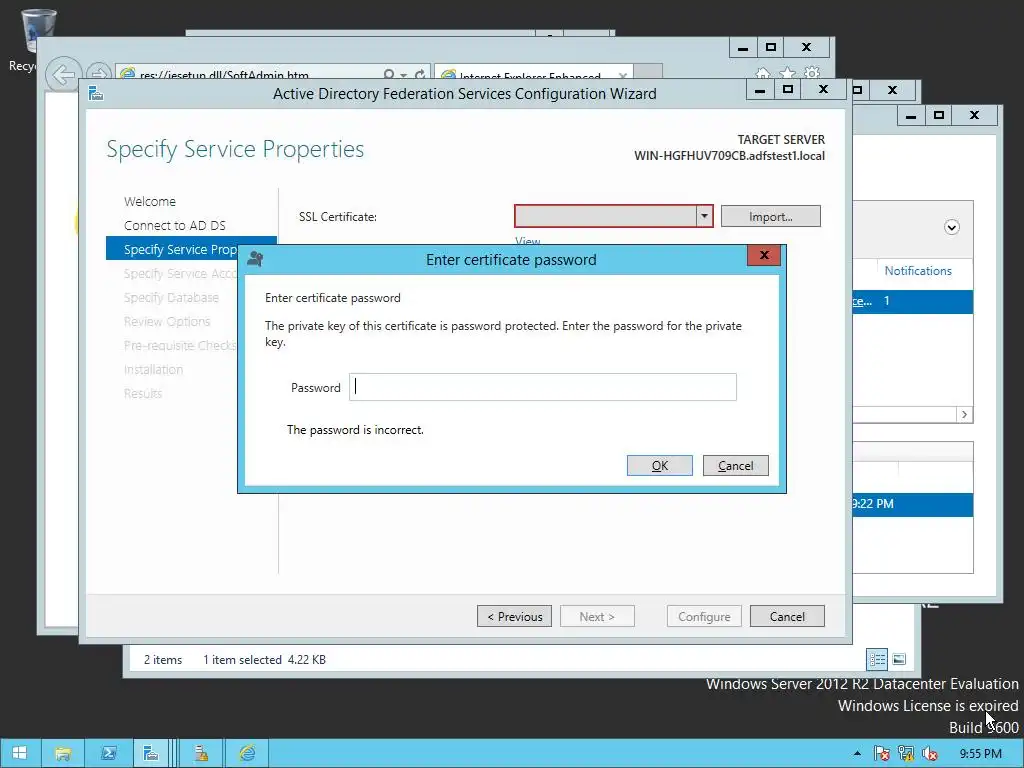Click the wizard's bottom Cancel button
This screenshot has width=1024, height=768.
pos(787,616)
